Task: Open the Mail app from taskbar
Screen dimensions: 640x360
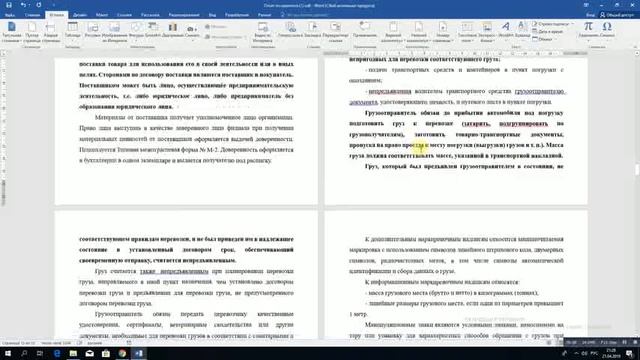Action: pos(89,353)
